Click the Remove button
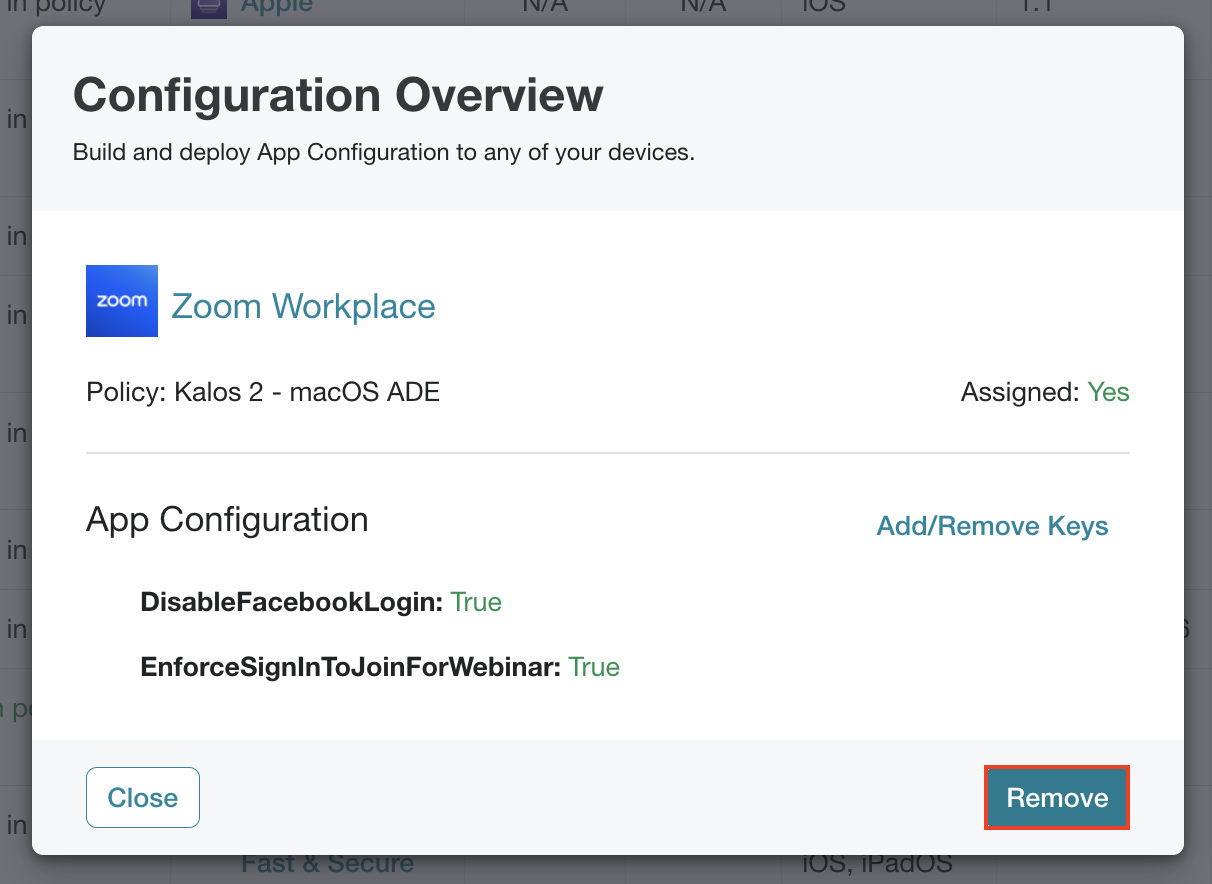This screenshot has width=1212, height=884. point(1057,798)
